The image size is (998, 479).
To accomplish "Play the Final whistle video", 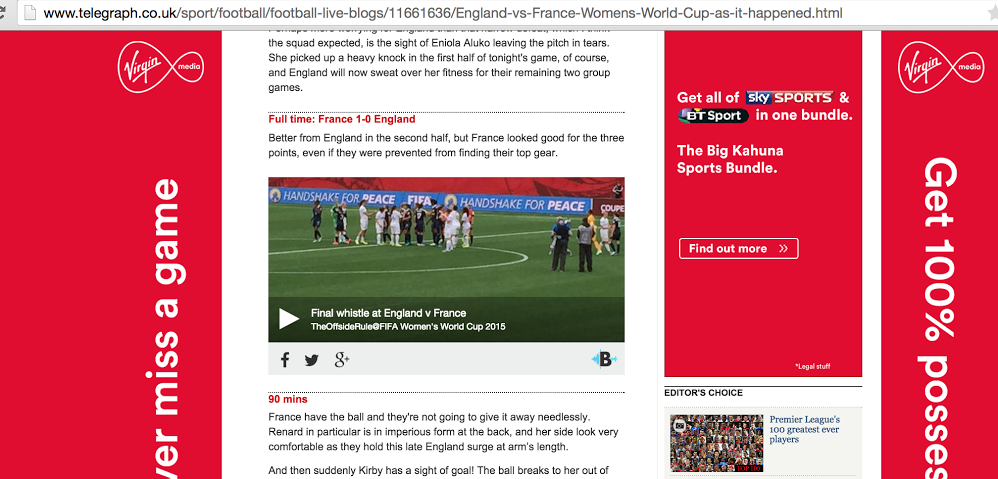I will point(289,319).
